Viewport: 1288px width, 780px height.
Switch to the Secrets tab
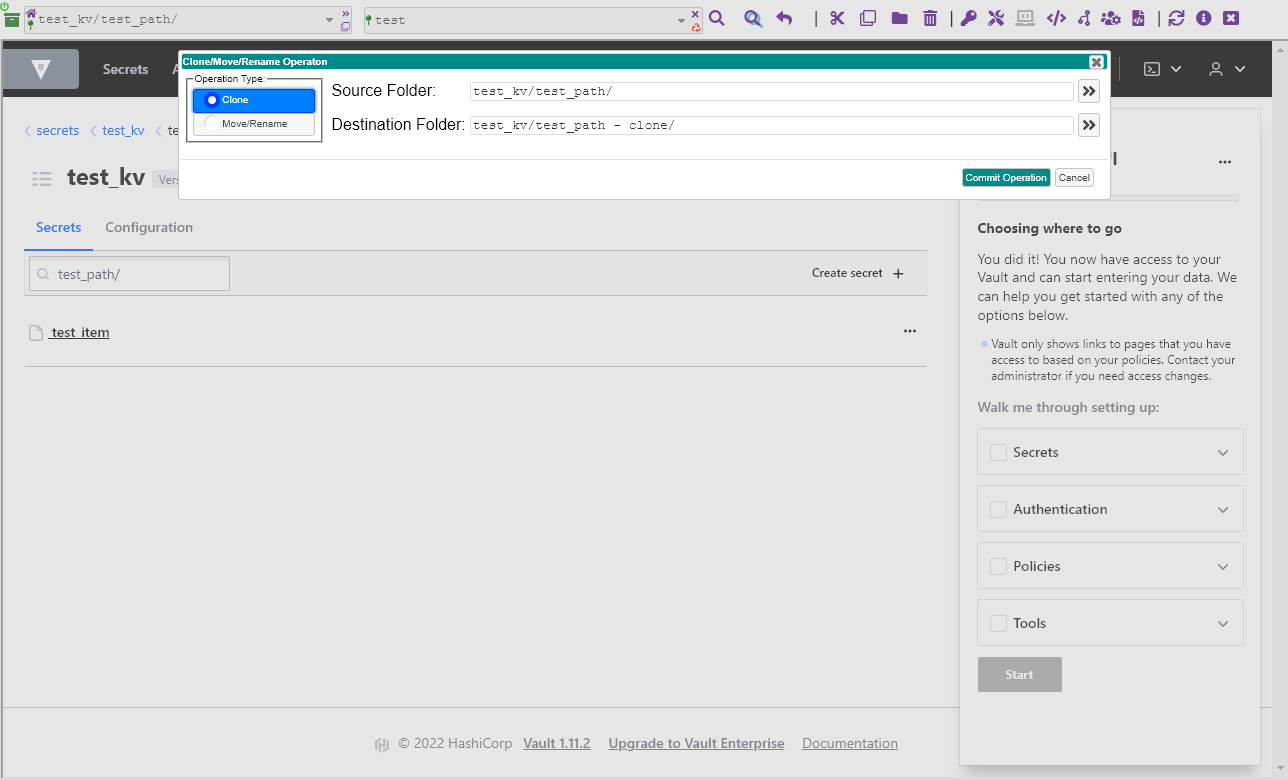tap(59, 228)
